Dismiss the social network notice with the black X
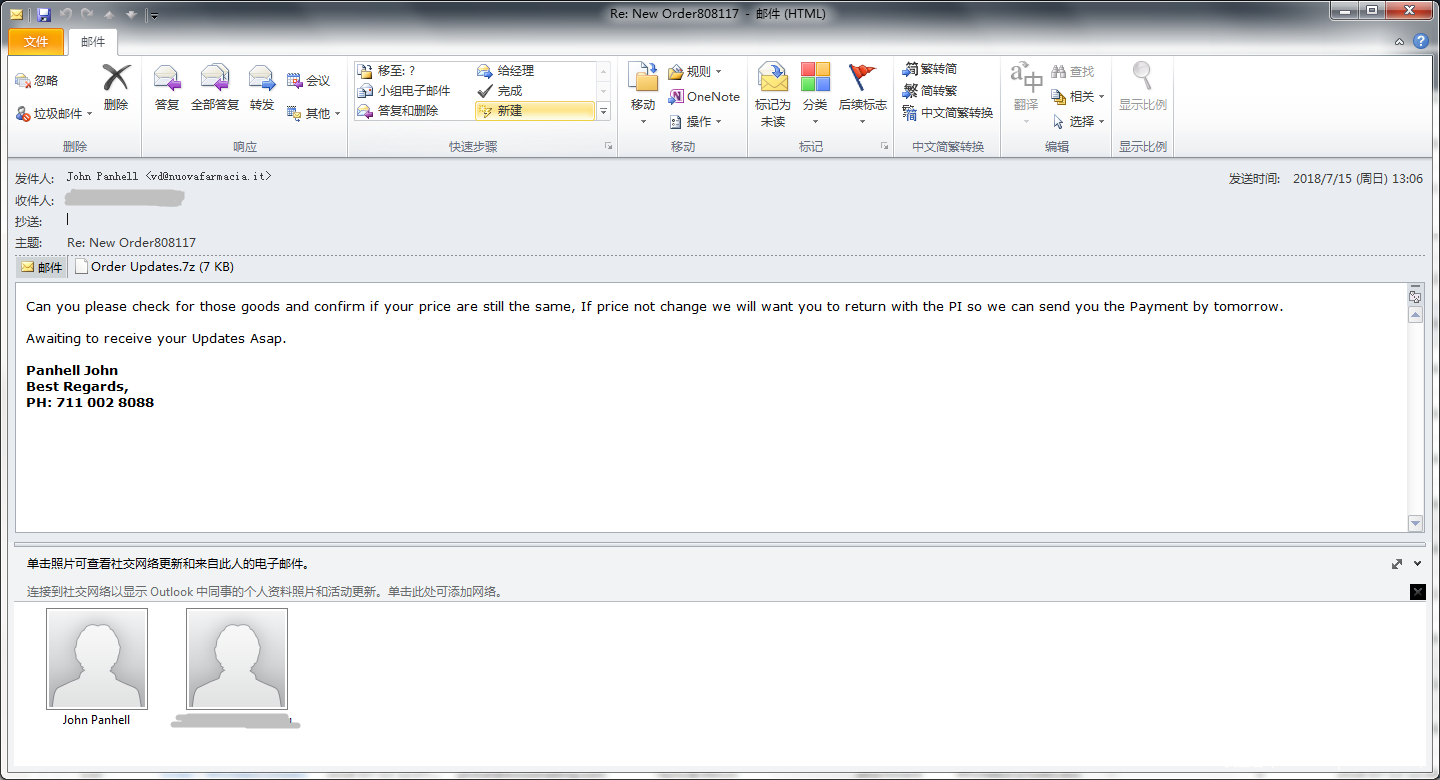This screenshot has height=780, width=1440. (x=1417, y=592)
